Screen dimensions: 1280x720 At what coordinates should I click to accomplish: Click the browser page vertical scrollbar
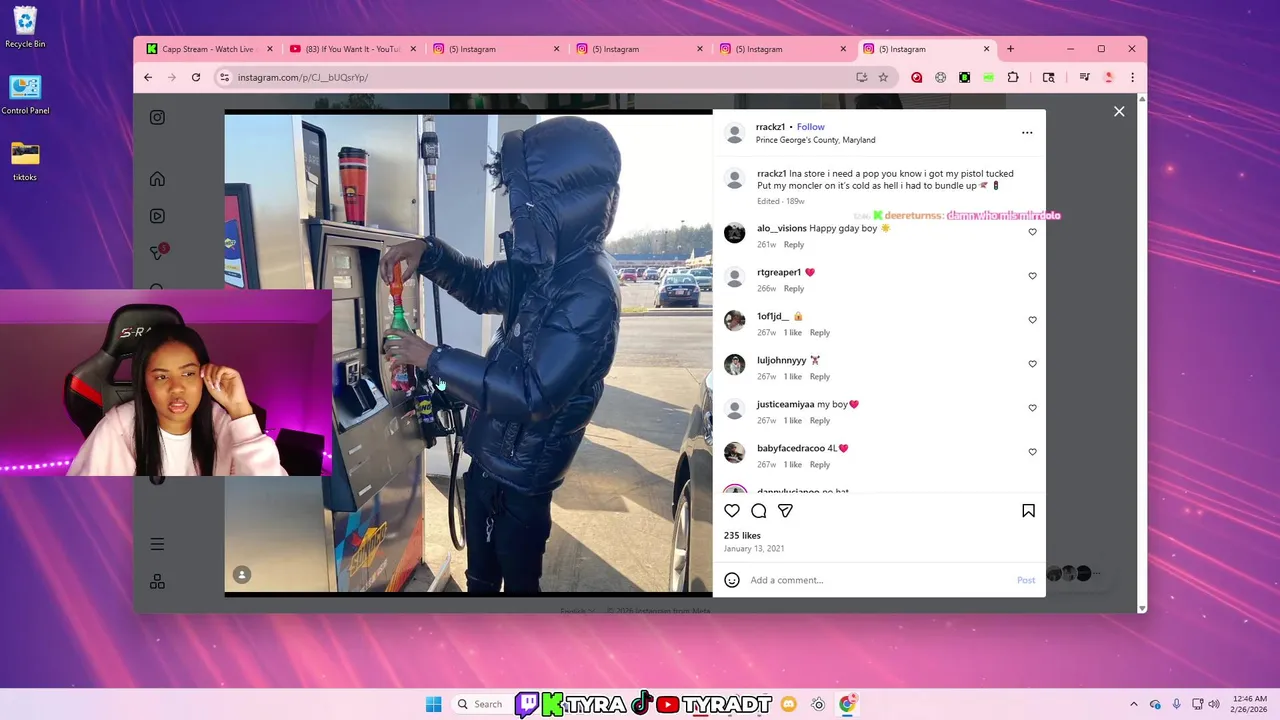click(1142, 353)
